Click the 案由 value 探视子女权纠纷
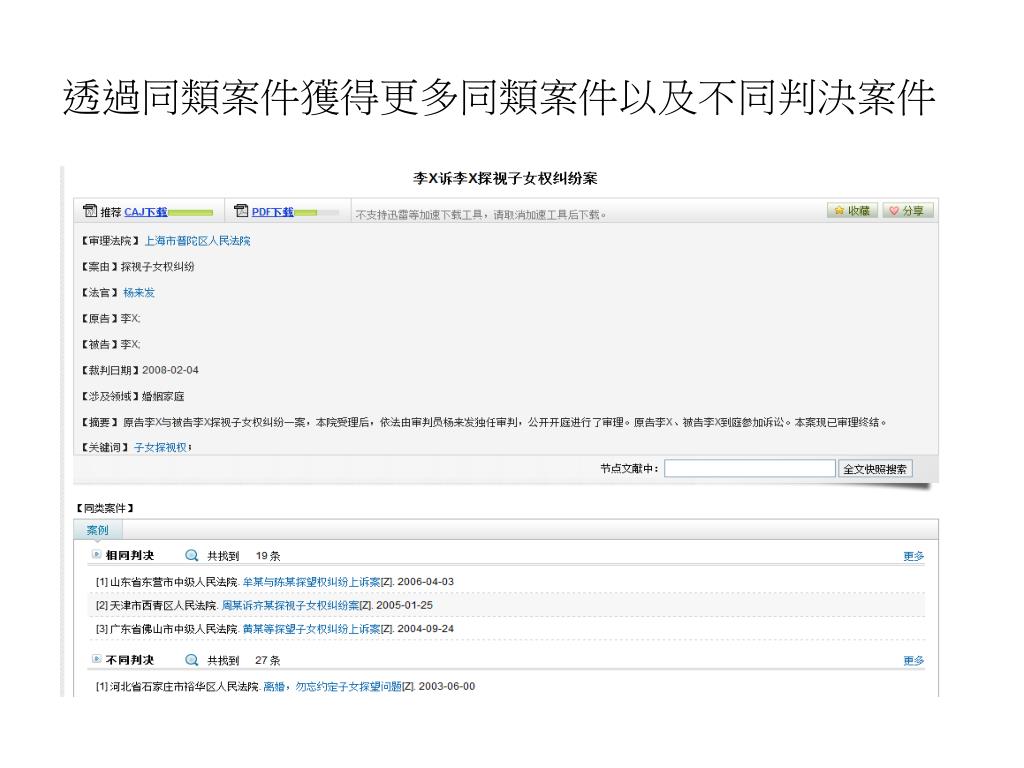The height and width of the screenshot is (768, 1024). click(x=157, y=266)
